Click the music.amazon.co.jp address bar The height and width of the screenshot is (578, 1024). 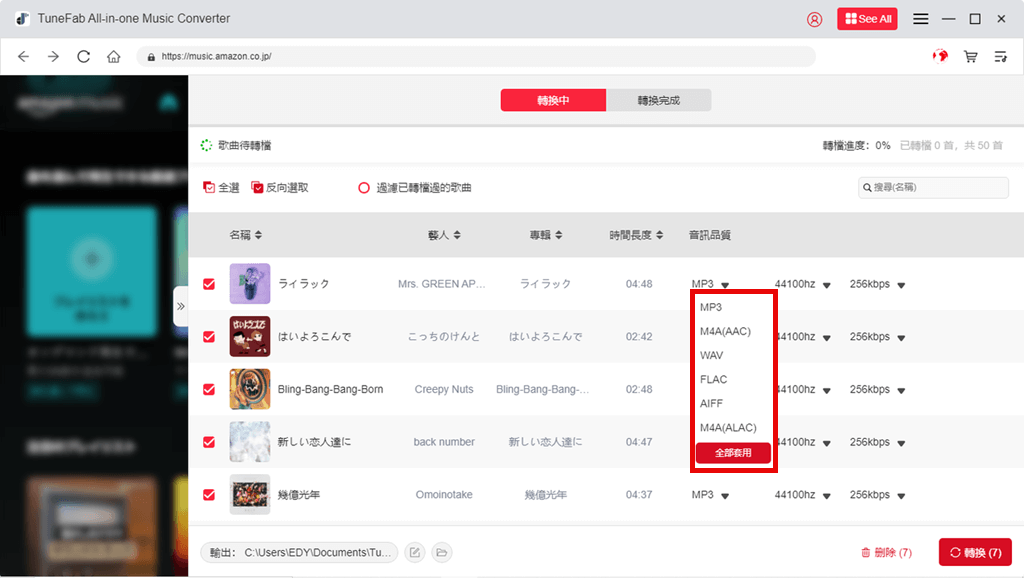click(x=476, y=56)
